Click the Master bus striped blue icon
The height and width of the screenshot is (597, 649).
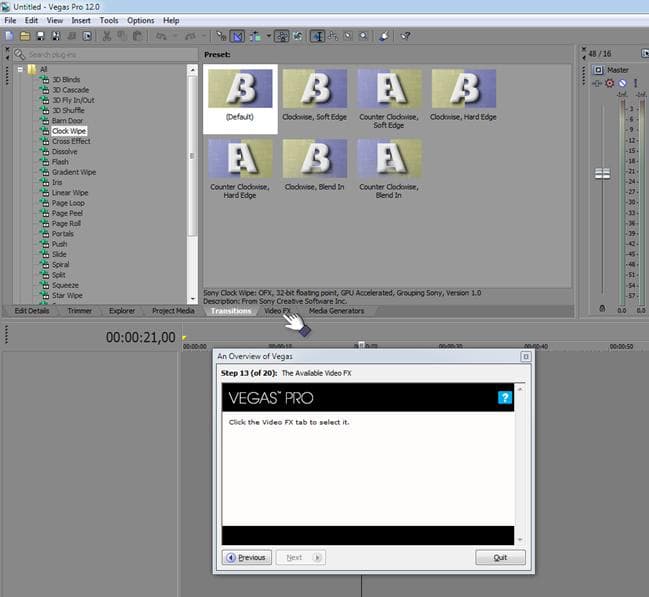click(623, 83)
